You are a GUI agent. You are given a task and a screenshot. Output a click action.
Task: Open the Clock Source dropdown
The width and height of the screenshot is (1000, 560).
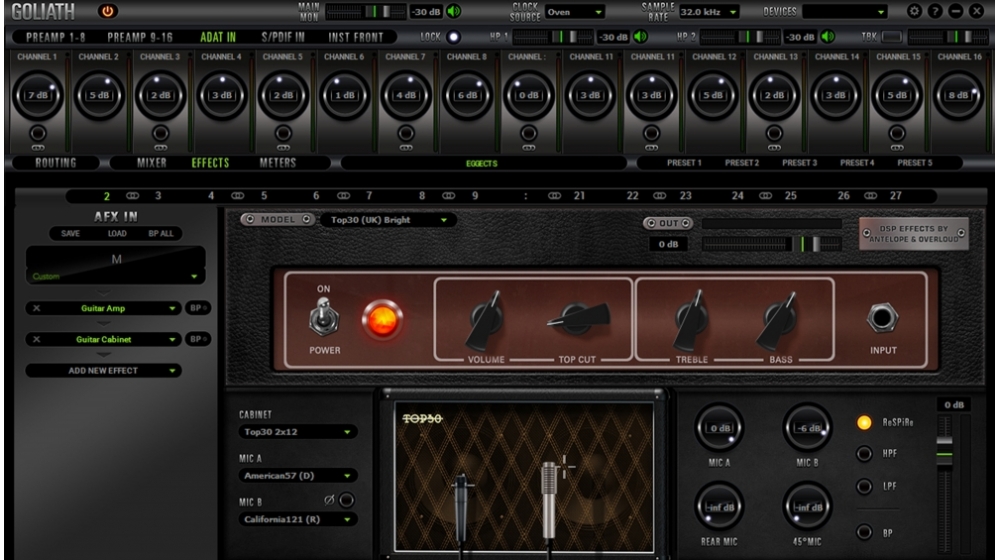point(575,11)
